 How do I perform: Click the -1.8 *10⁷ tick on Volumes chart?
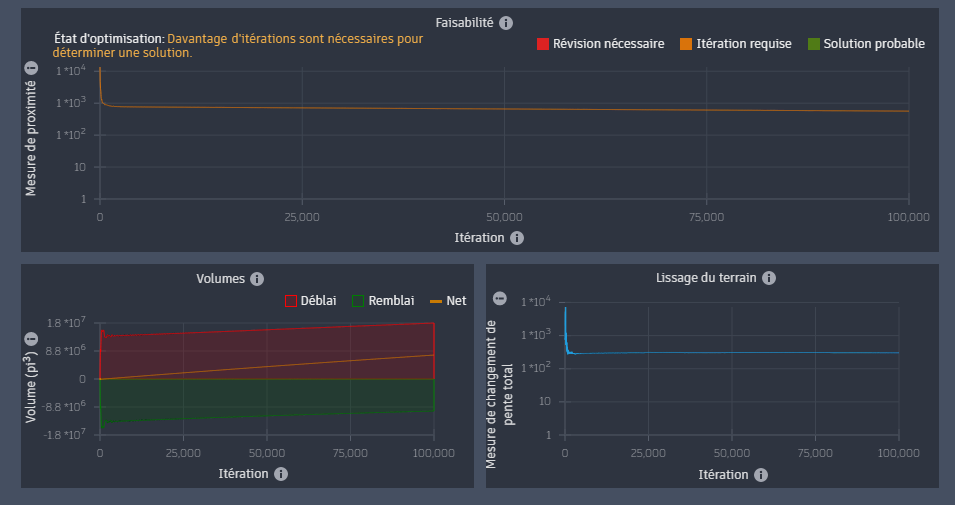[64, 434]
